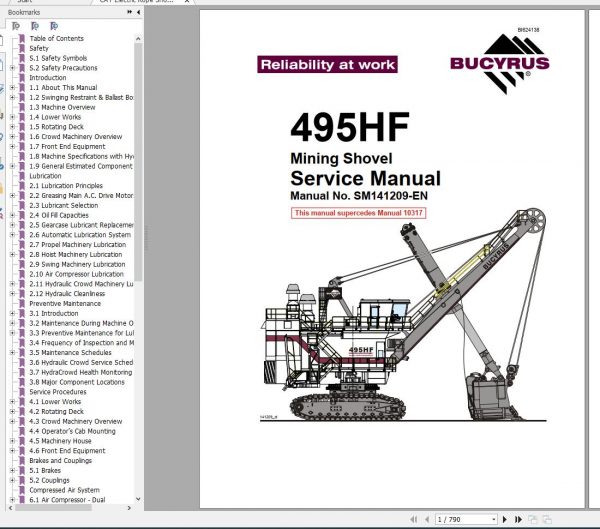The image size is (600, 529).
Task: Select the 4.1 Lower Works bookmark
Action: coord(55,402)
